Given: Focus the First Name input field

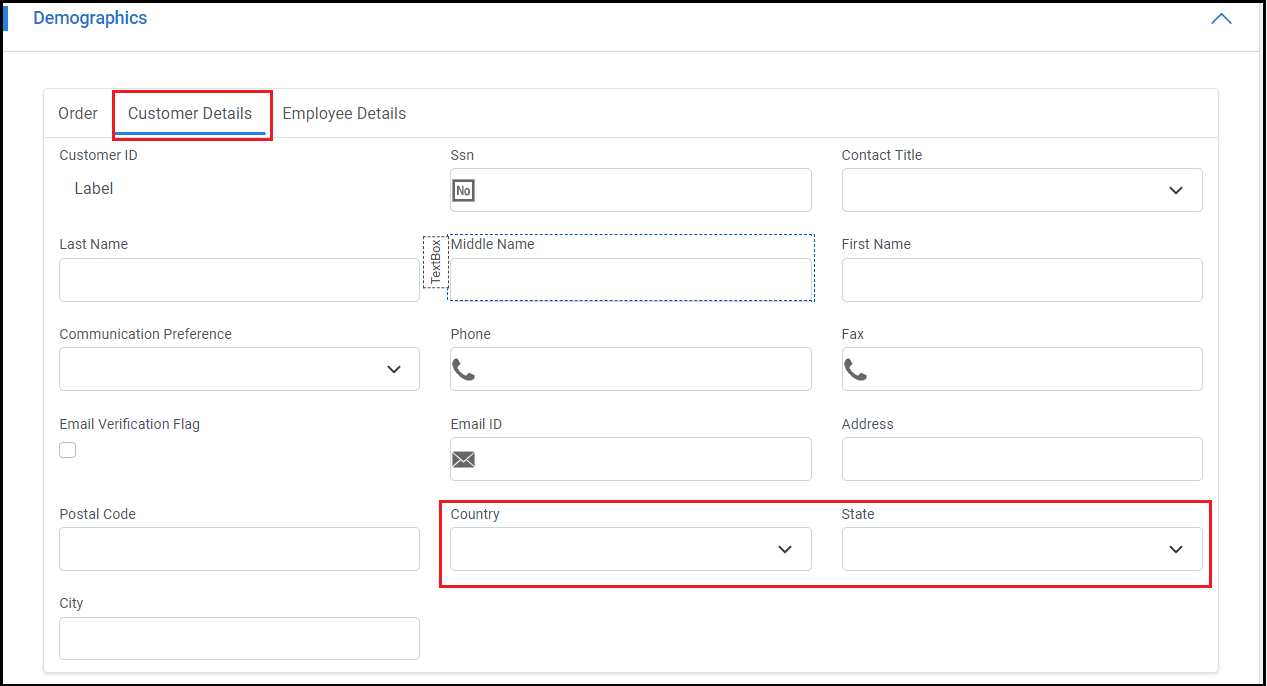Looking at the screenshot, I should (x=1022, y=280).
